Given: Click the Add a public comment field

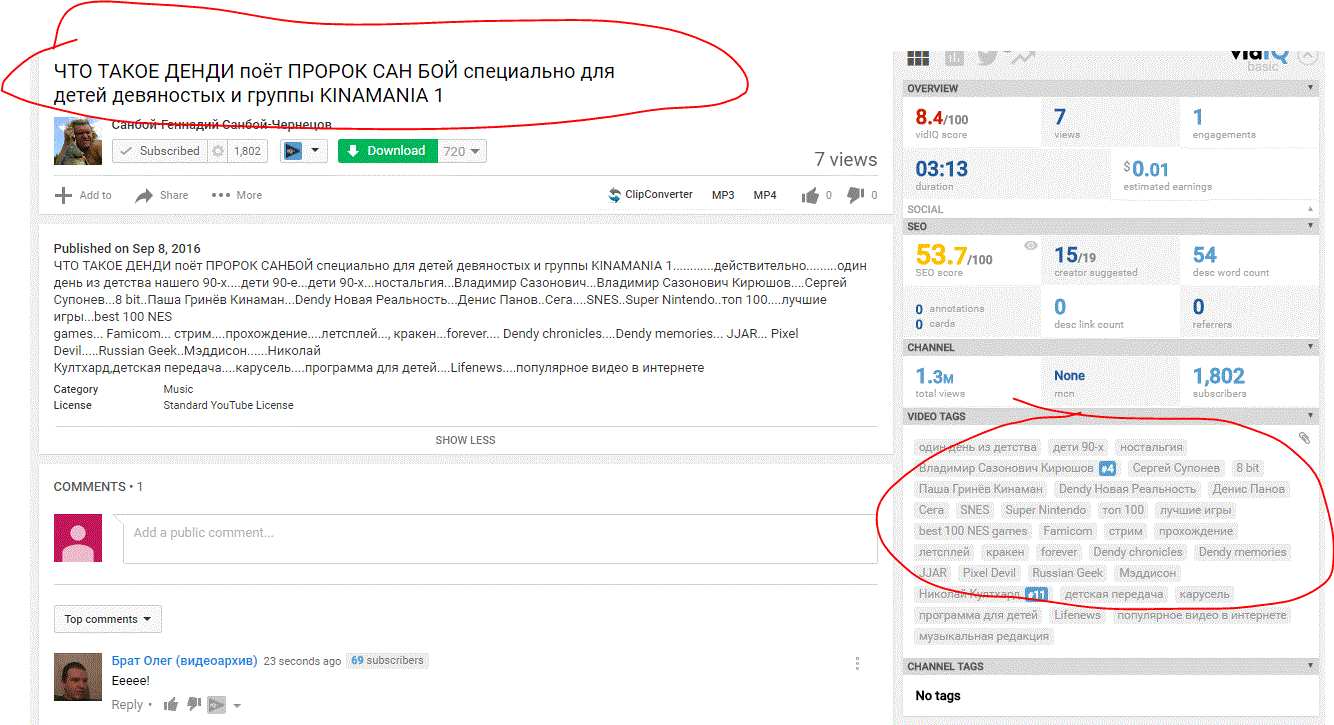Looking at the screenshot, I should click(500, 538).
